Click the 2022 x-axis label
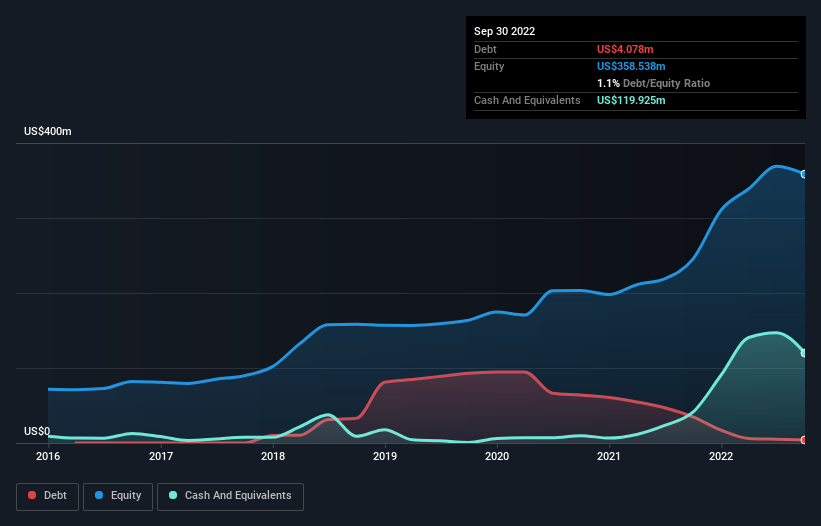 tap(721, 456)
